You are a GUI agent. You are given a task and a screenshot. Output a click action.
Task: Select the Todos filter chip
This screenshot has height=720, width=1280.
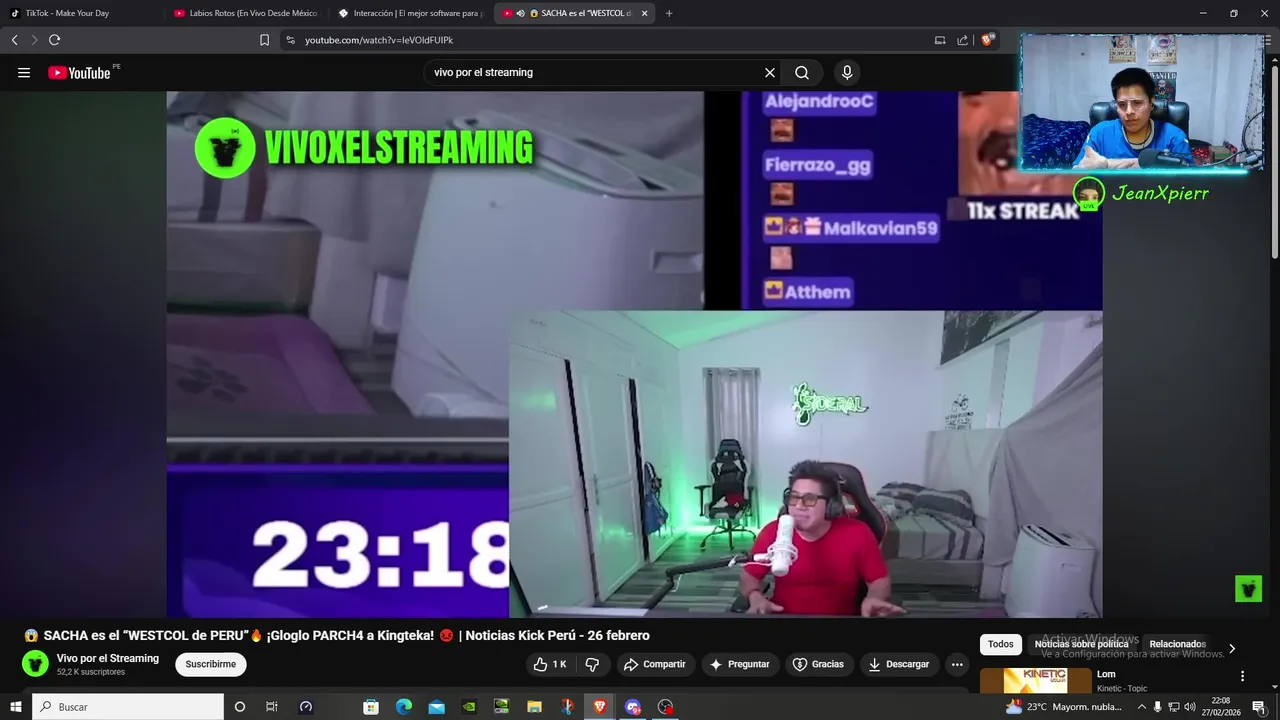1001,644
